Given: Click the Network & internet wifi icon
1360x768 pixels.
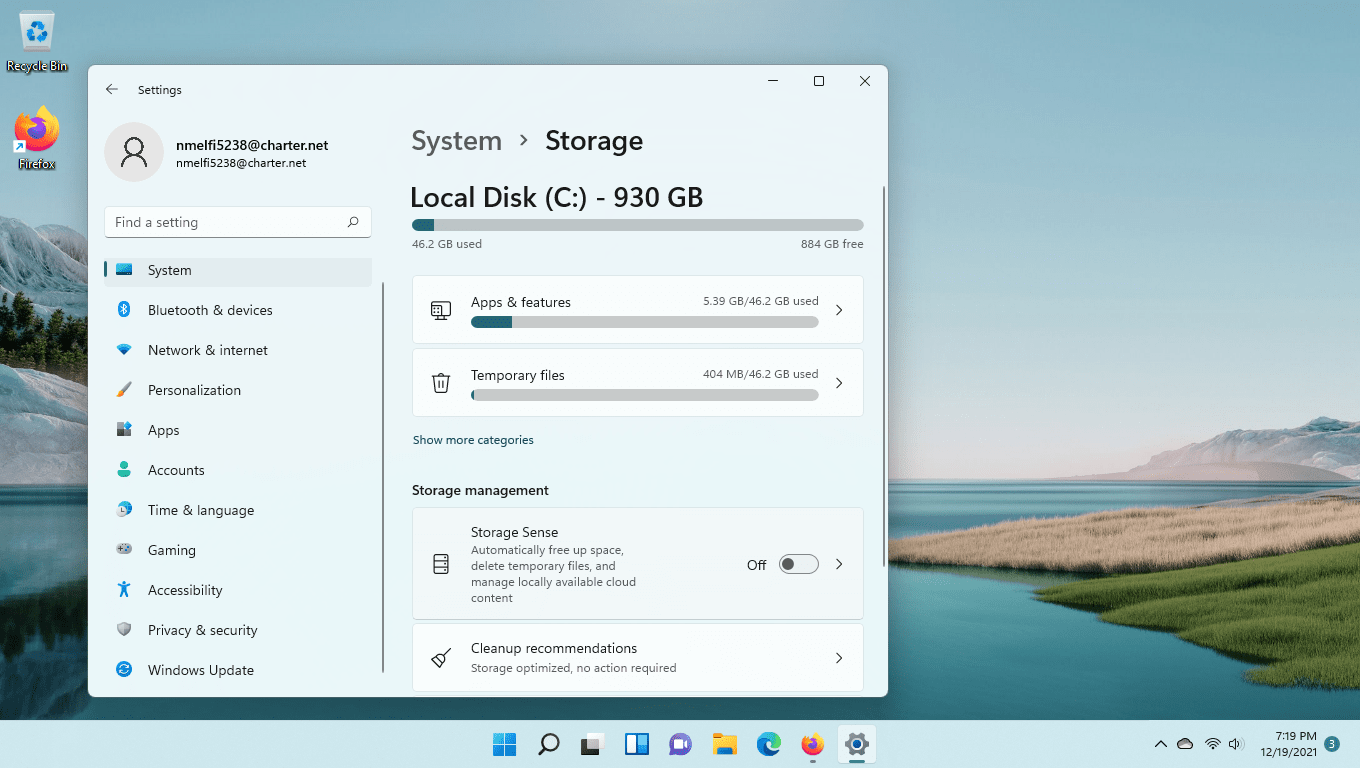Looking at the screenshot, I should click(x=124, y=350).
